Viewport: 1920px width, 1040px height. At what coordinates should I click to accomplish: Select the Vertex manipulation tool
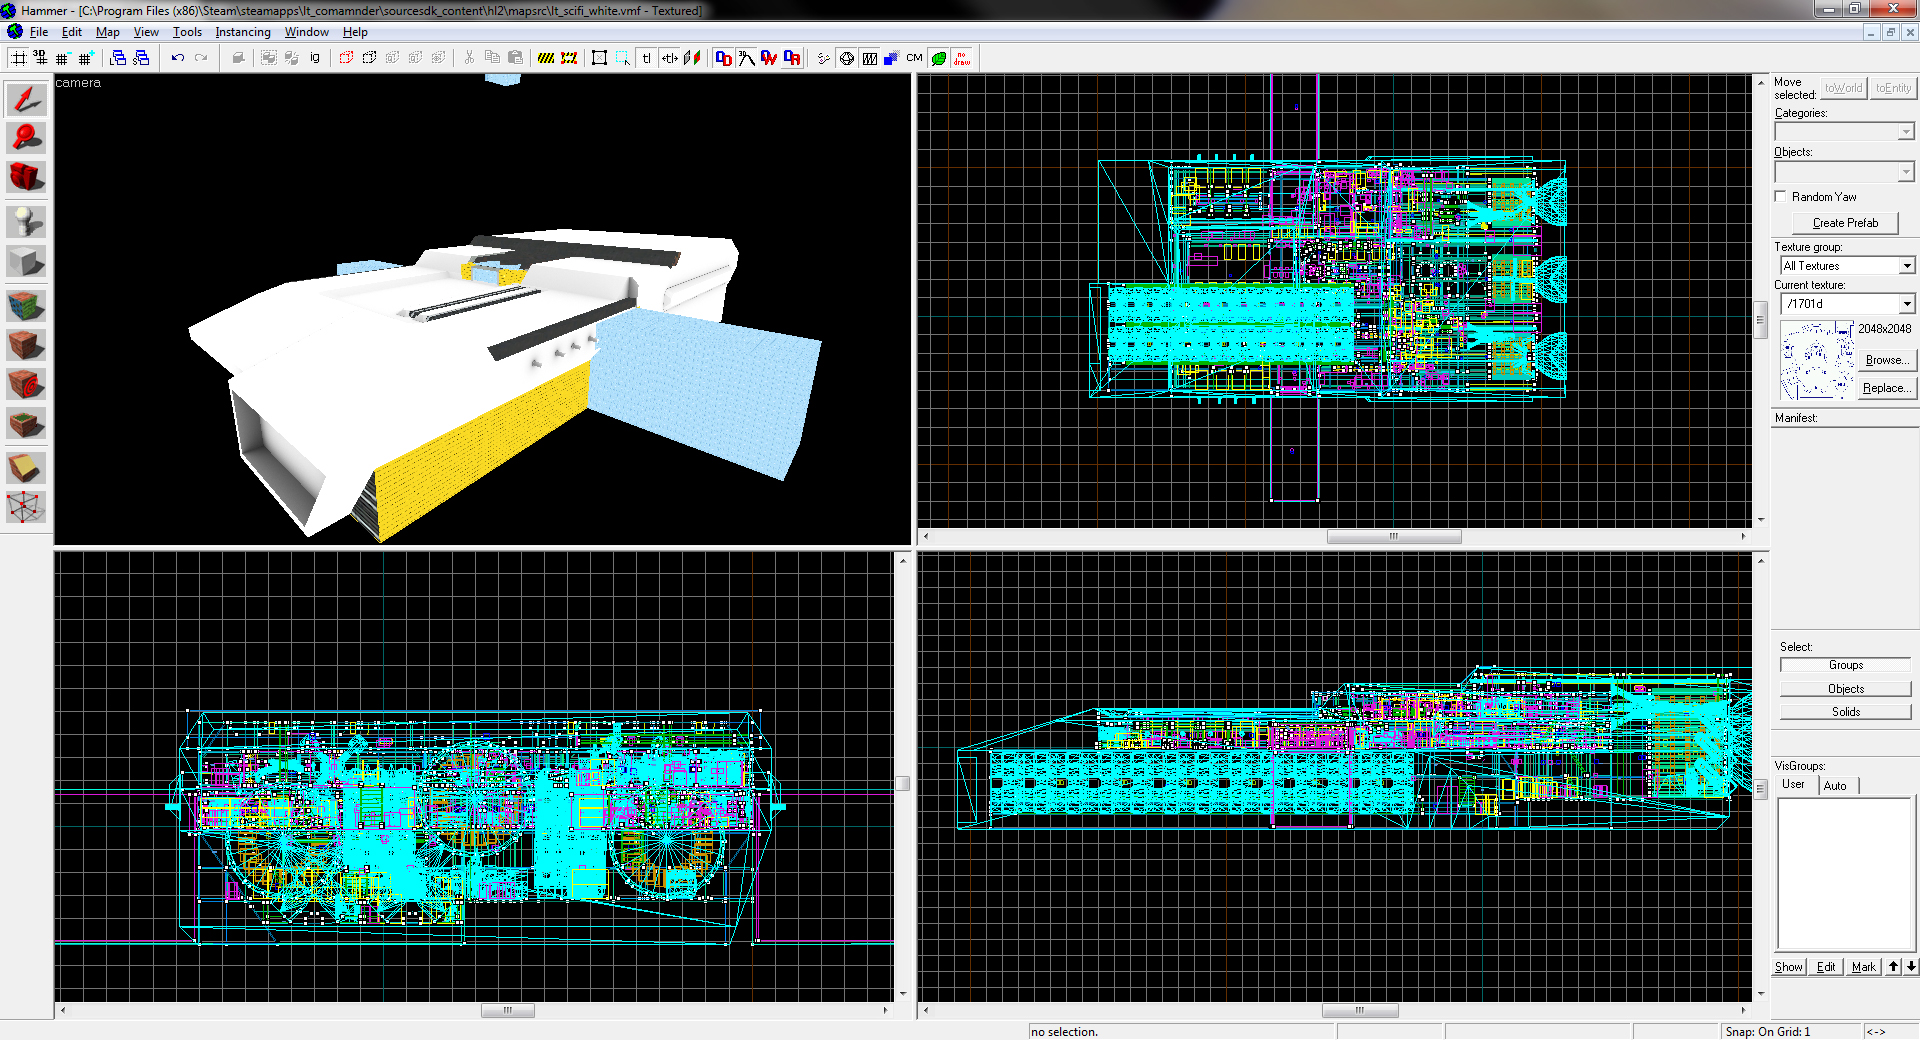click(x=26, y=507)
